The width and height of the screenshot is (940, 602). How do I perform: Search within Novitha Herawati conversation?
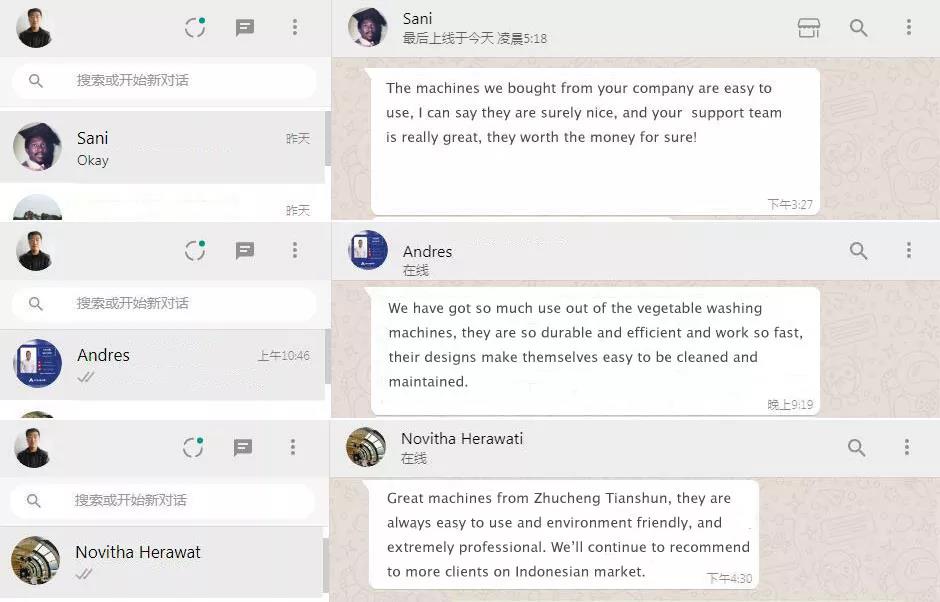click(x=857, y=447)
